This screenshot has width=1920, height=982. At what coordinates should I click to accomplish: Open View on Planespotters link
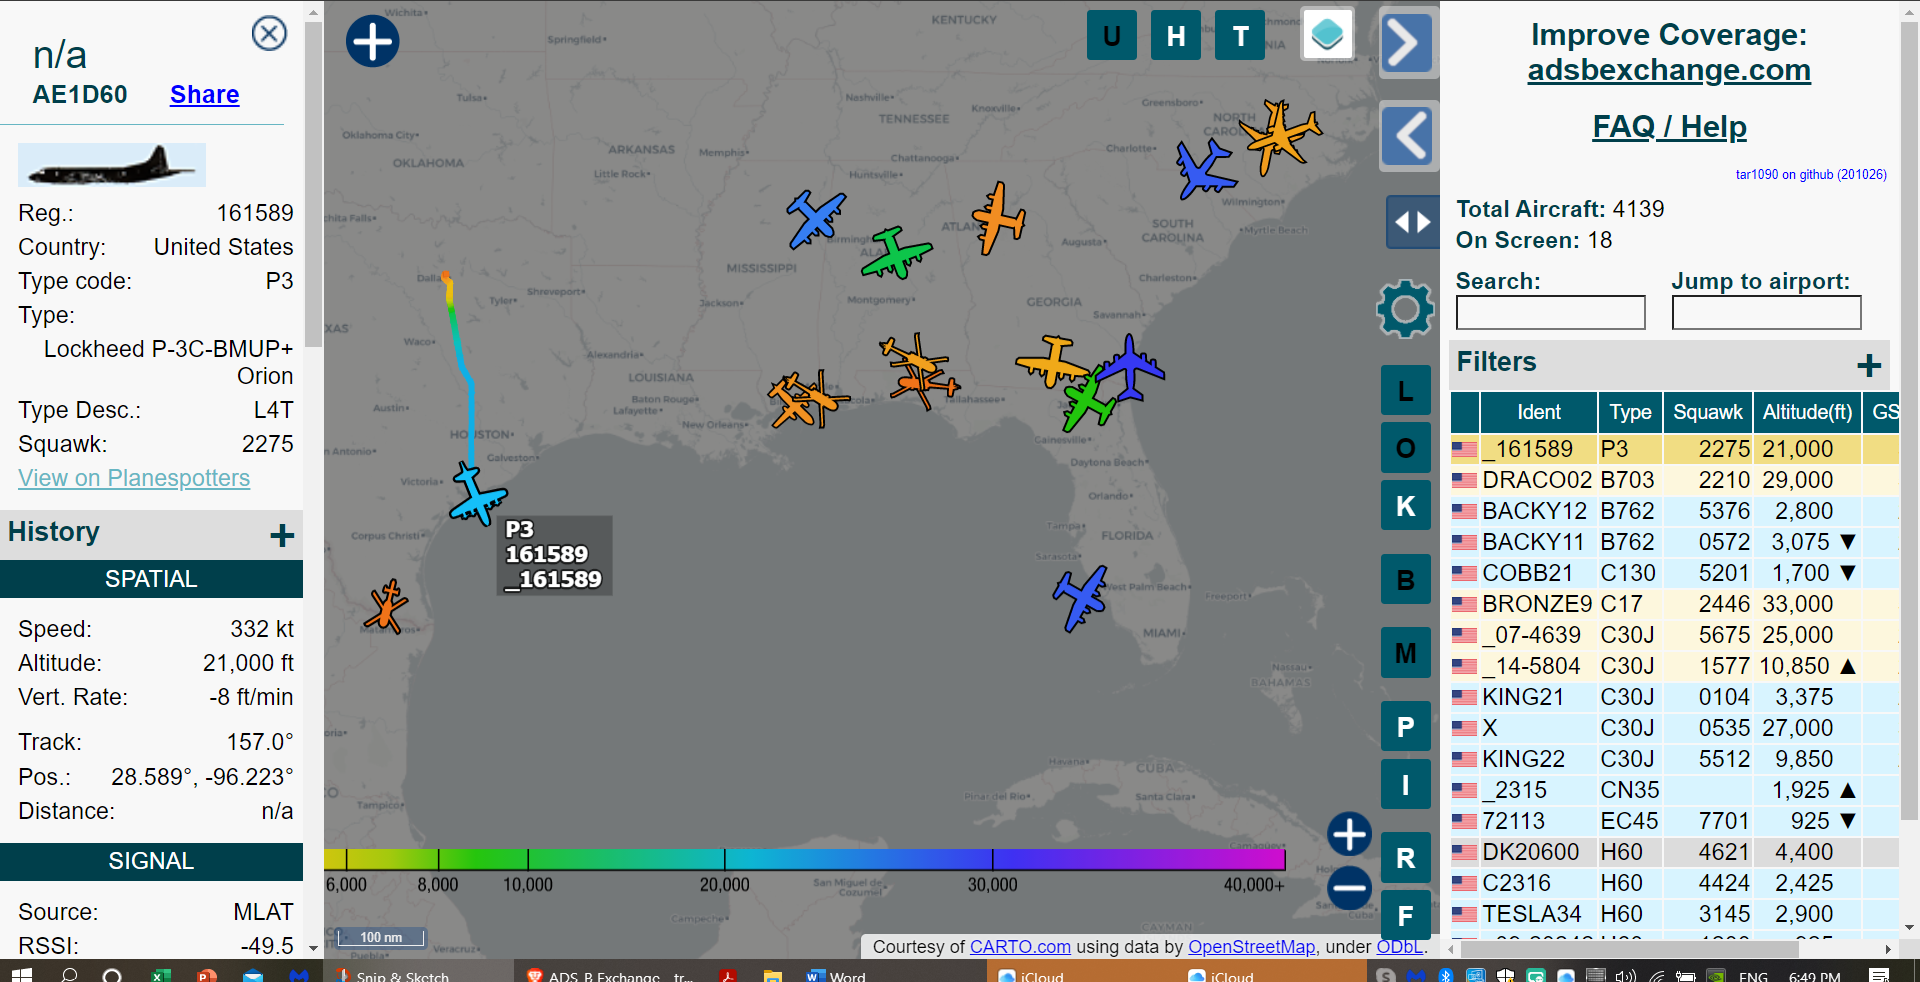pyautogui.click(x=134, y=478)
